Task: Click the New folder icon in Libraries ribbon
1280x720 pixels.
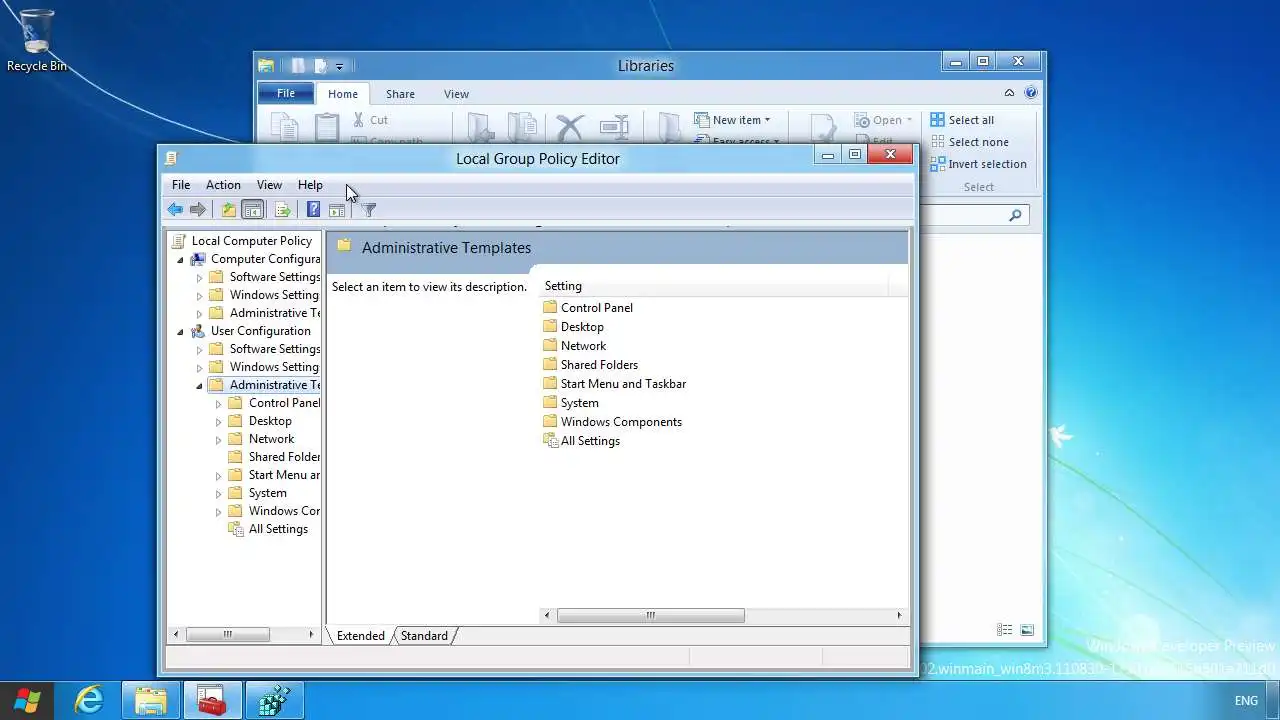Action: pos(669,128)
